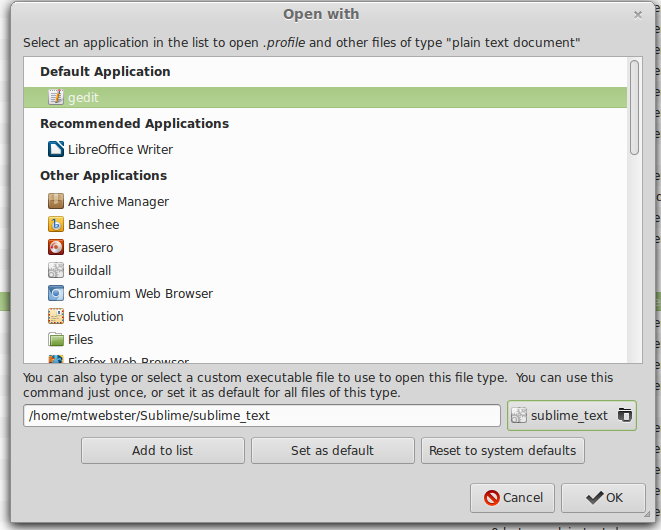Focus the custom executable path field

pos(262,416)
